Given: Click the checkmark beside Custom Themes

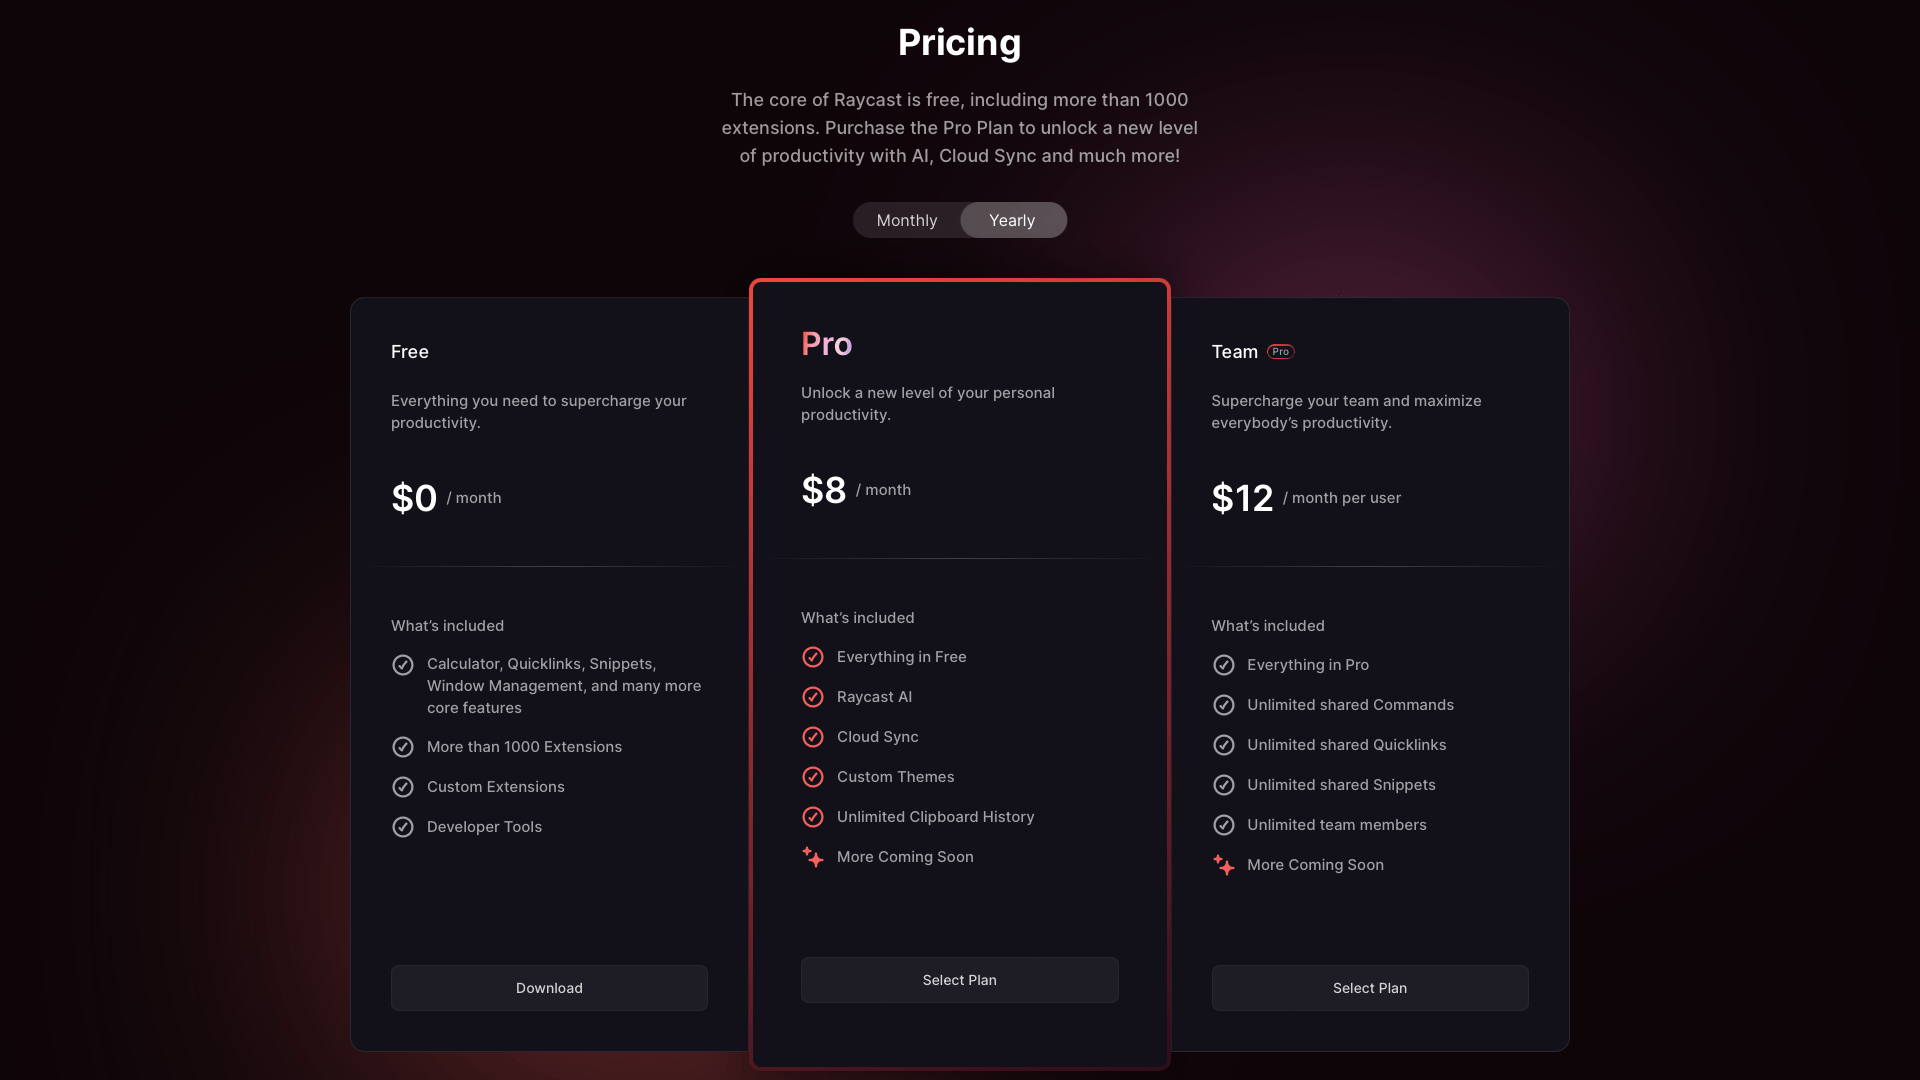Looking at the screenshot, I should click(813, 777).
